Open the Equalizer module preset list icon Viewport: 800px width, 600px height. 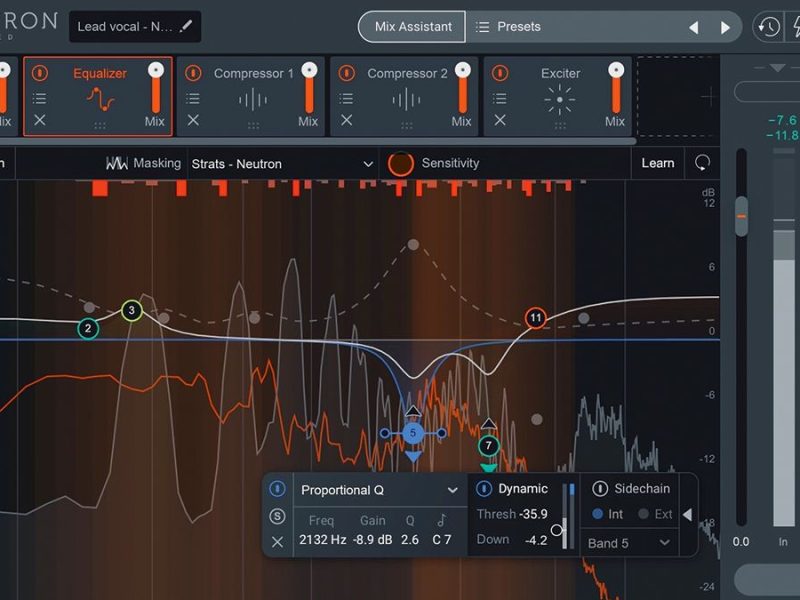click(39, 98)
